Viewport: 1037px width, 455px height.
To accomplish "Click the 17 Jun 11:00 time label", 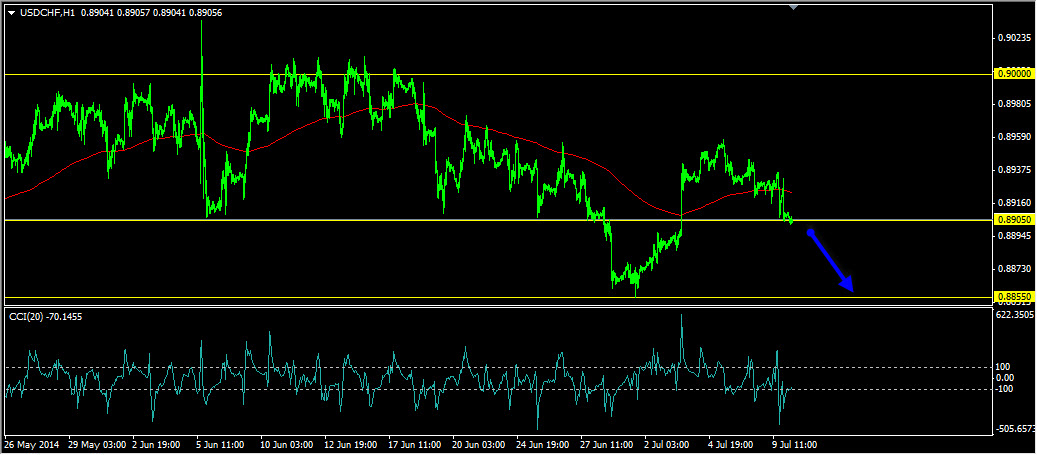I will coord(416,444).
